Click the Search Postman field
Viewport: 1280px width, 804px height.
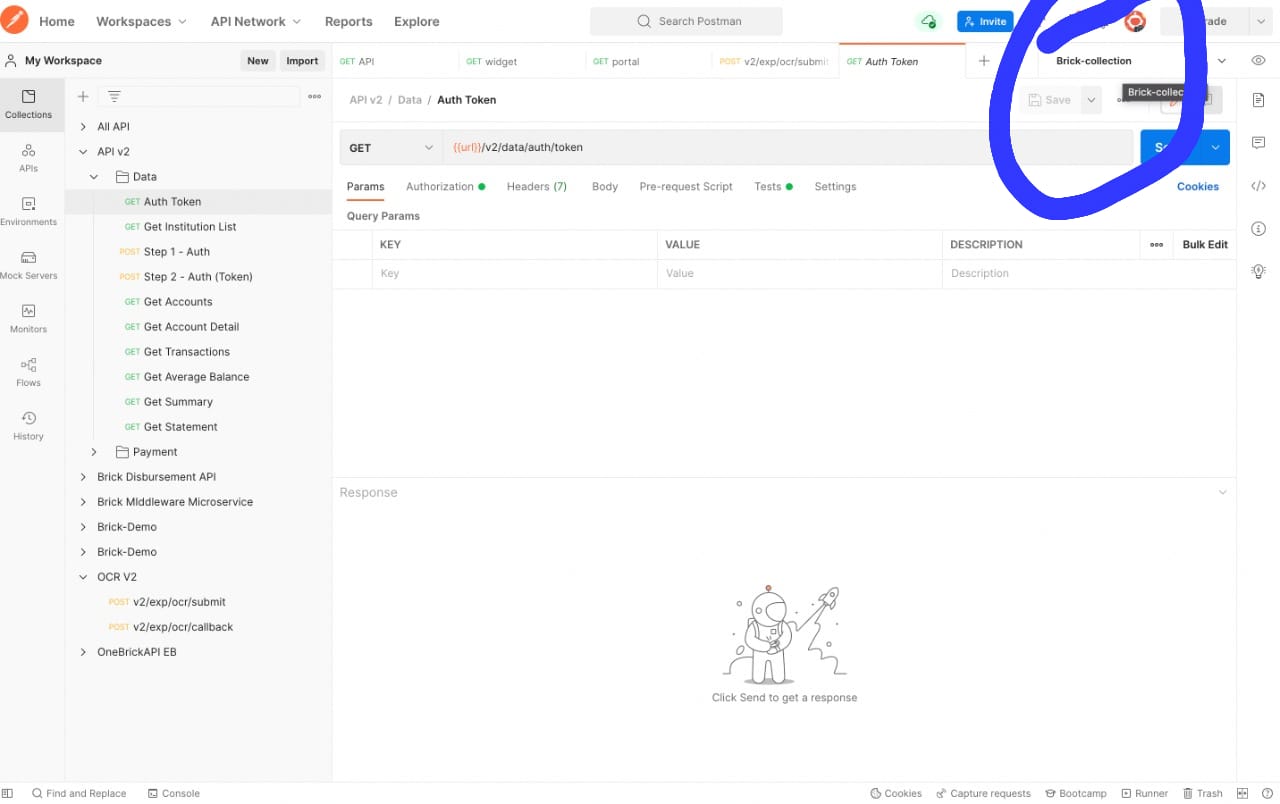pyautogui.click(x=686, y=21)
